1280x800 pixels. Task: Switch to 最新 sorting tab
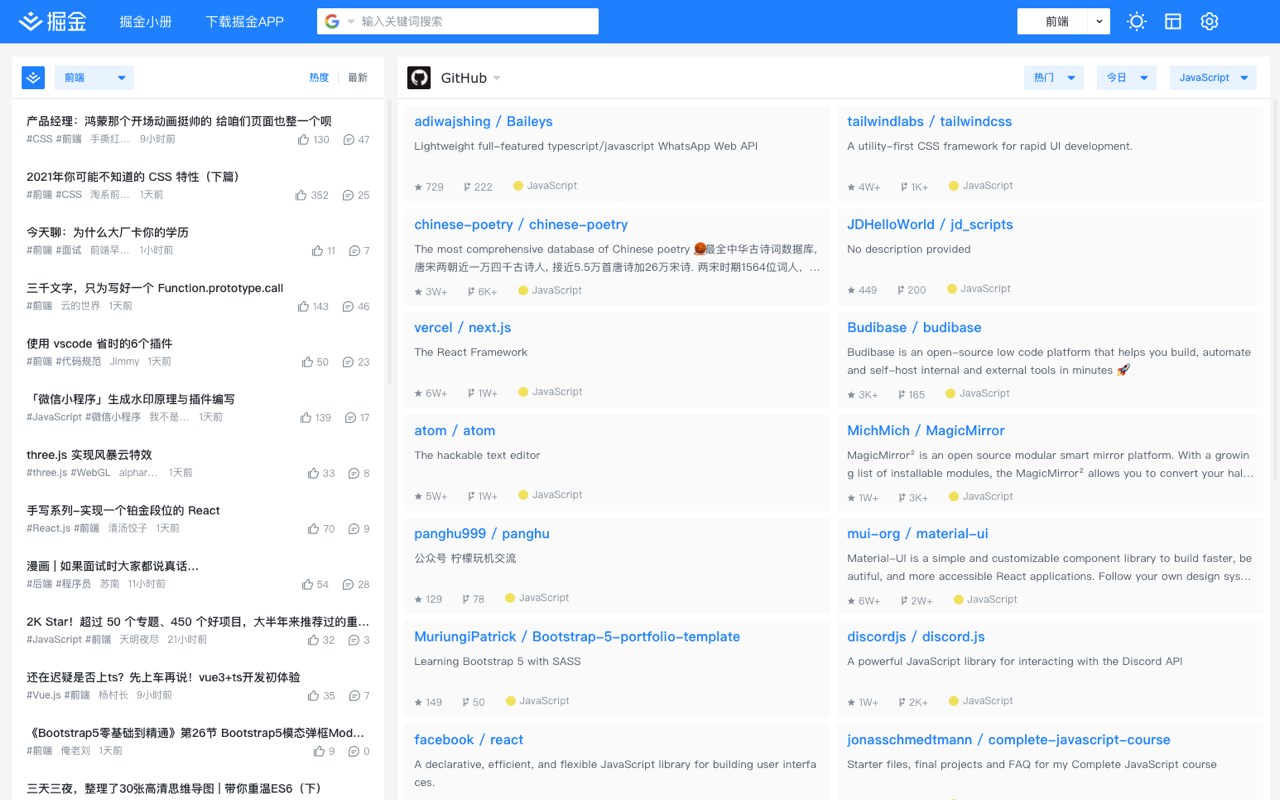click(357, 77)
